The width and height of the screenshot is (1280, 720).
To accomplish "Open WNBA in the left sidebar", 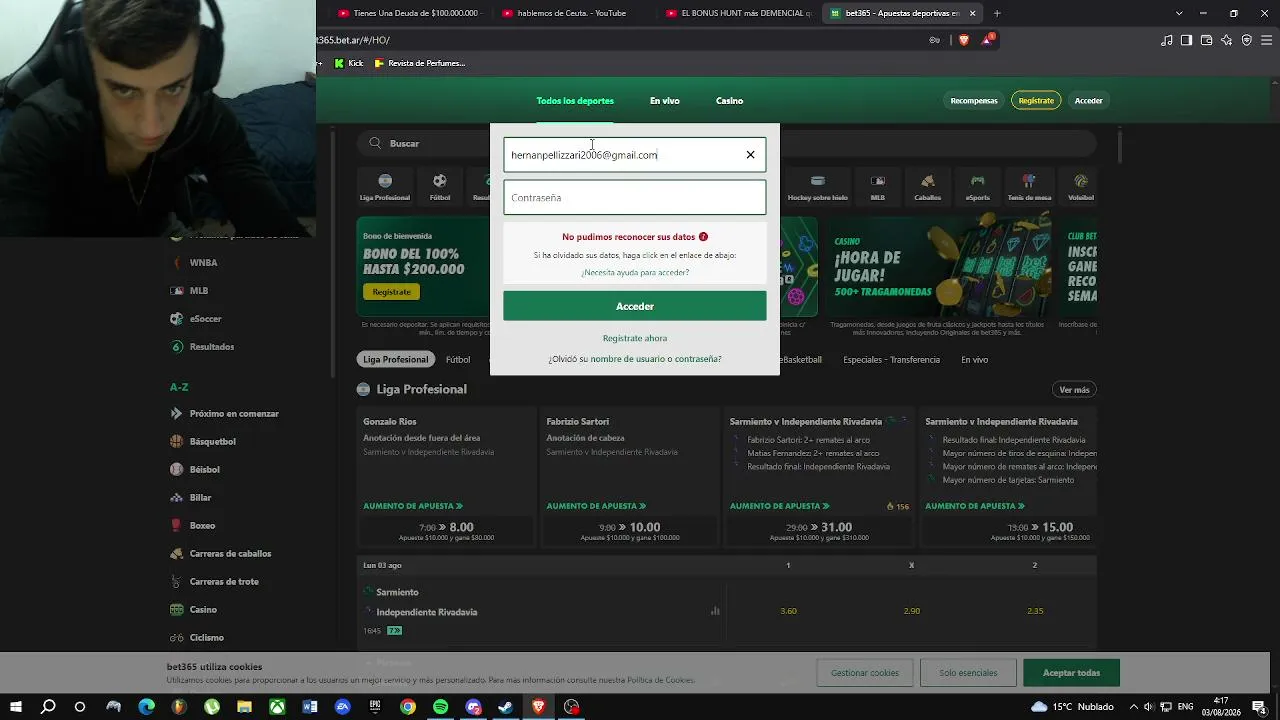I will pyautogui.click(x=203, y=263).
